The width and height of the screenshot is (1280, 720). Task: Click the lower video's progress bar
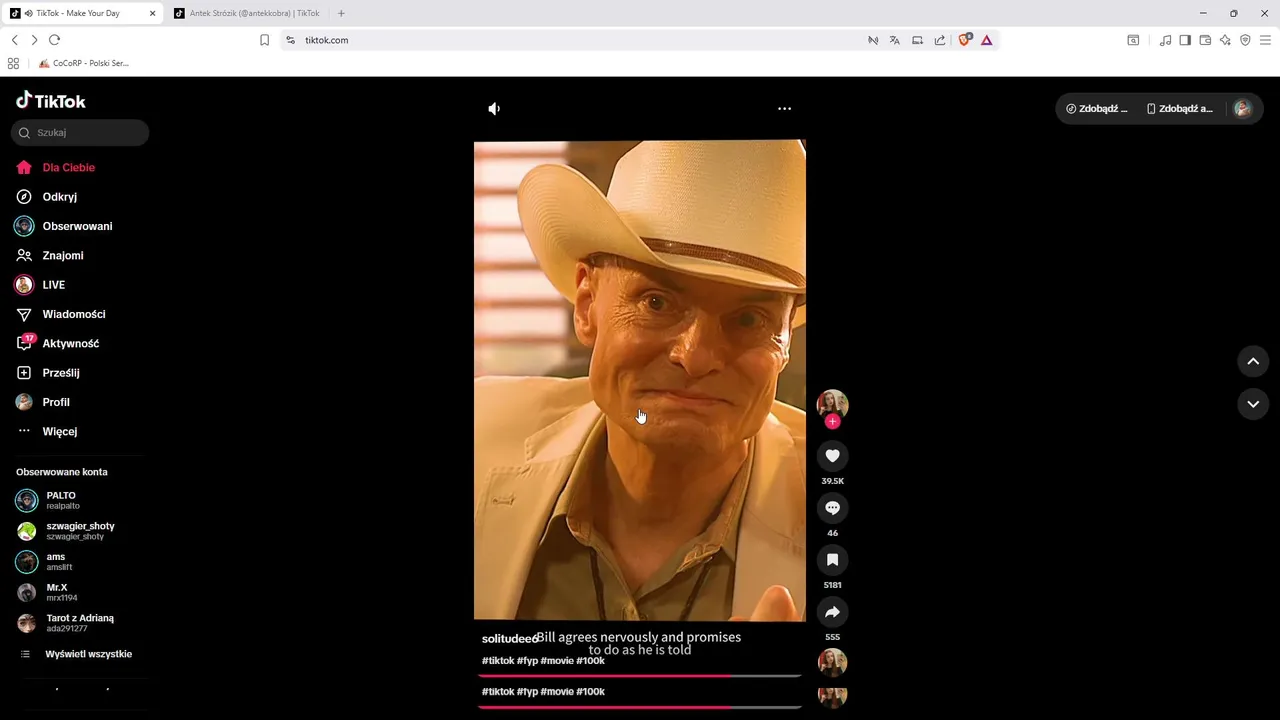tap(640, 707)
